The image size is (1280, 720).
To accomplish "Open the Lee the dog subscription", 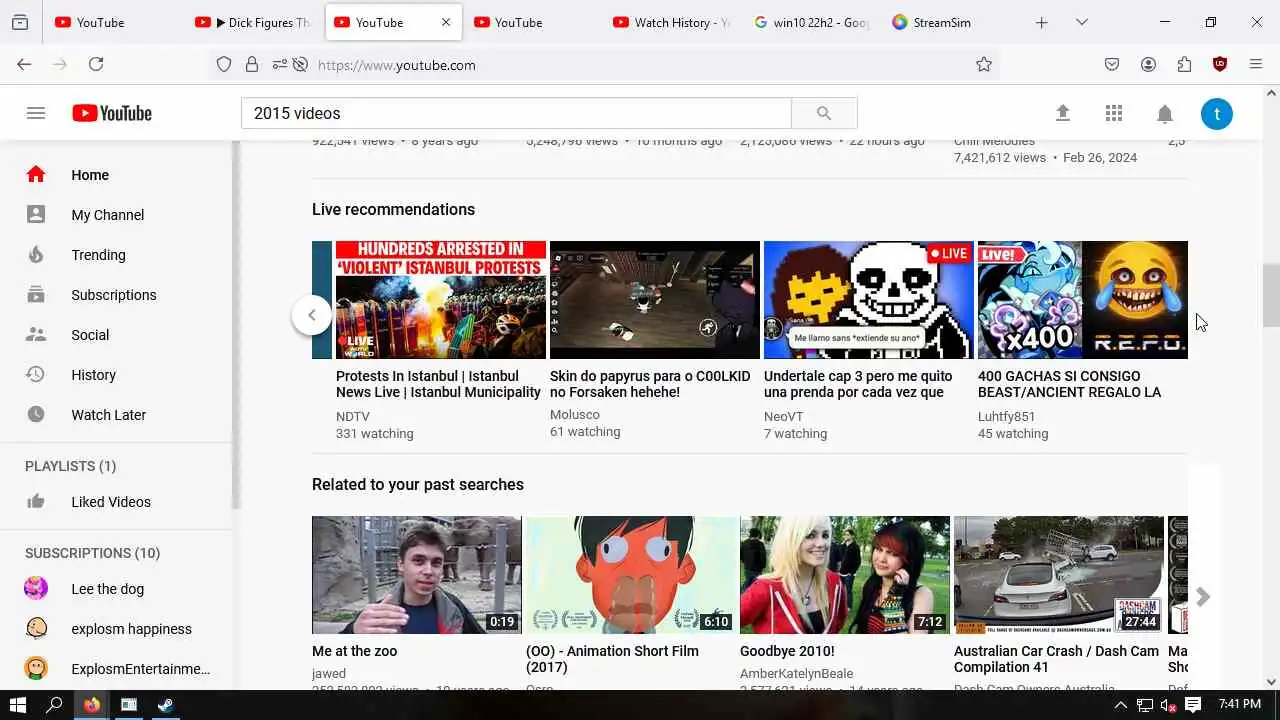I will tap(116, 589).
